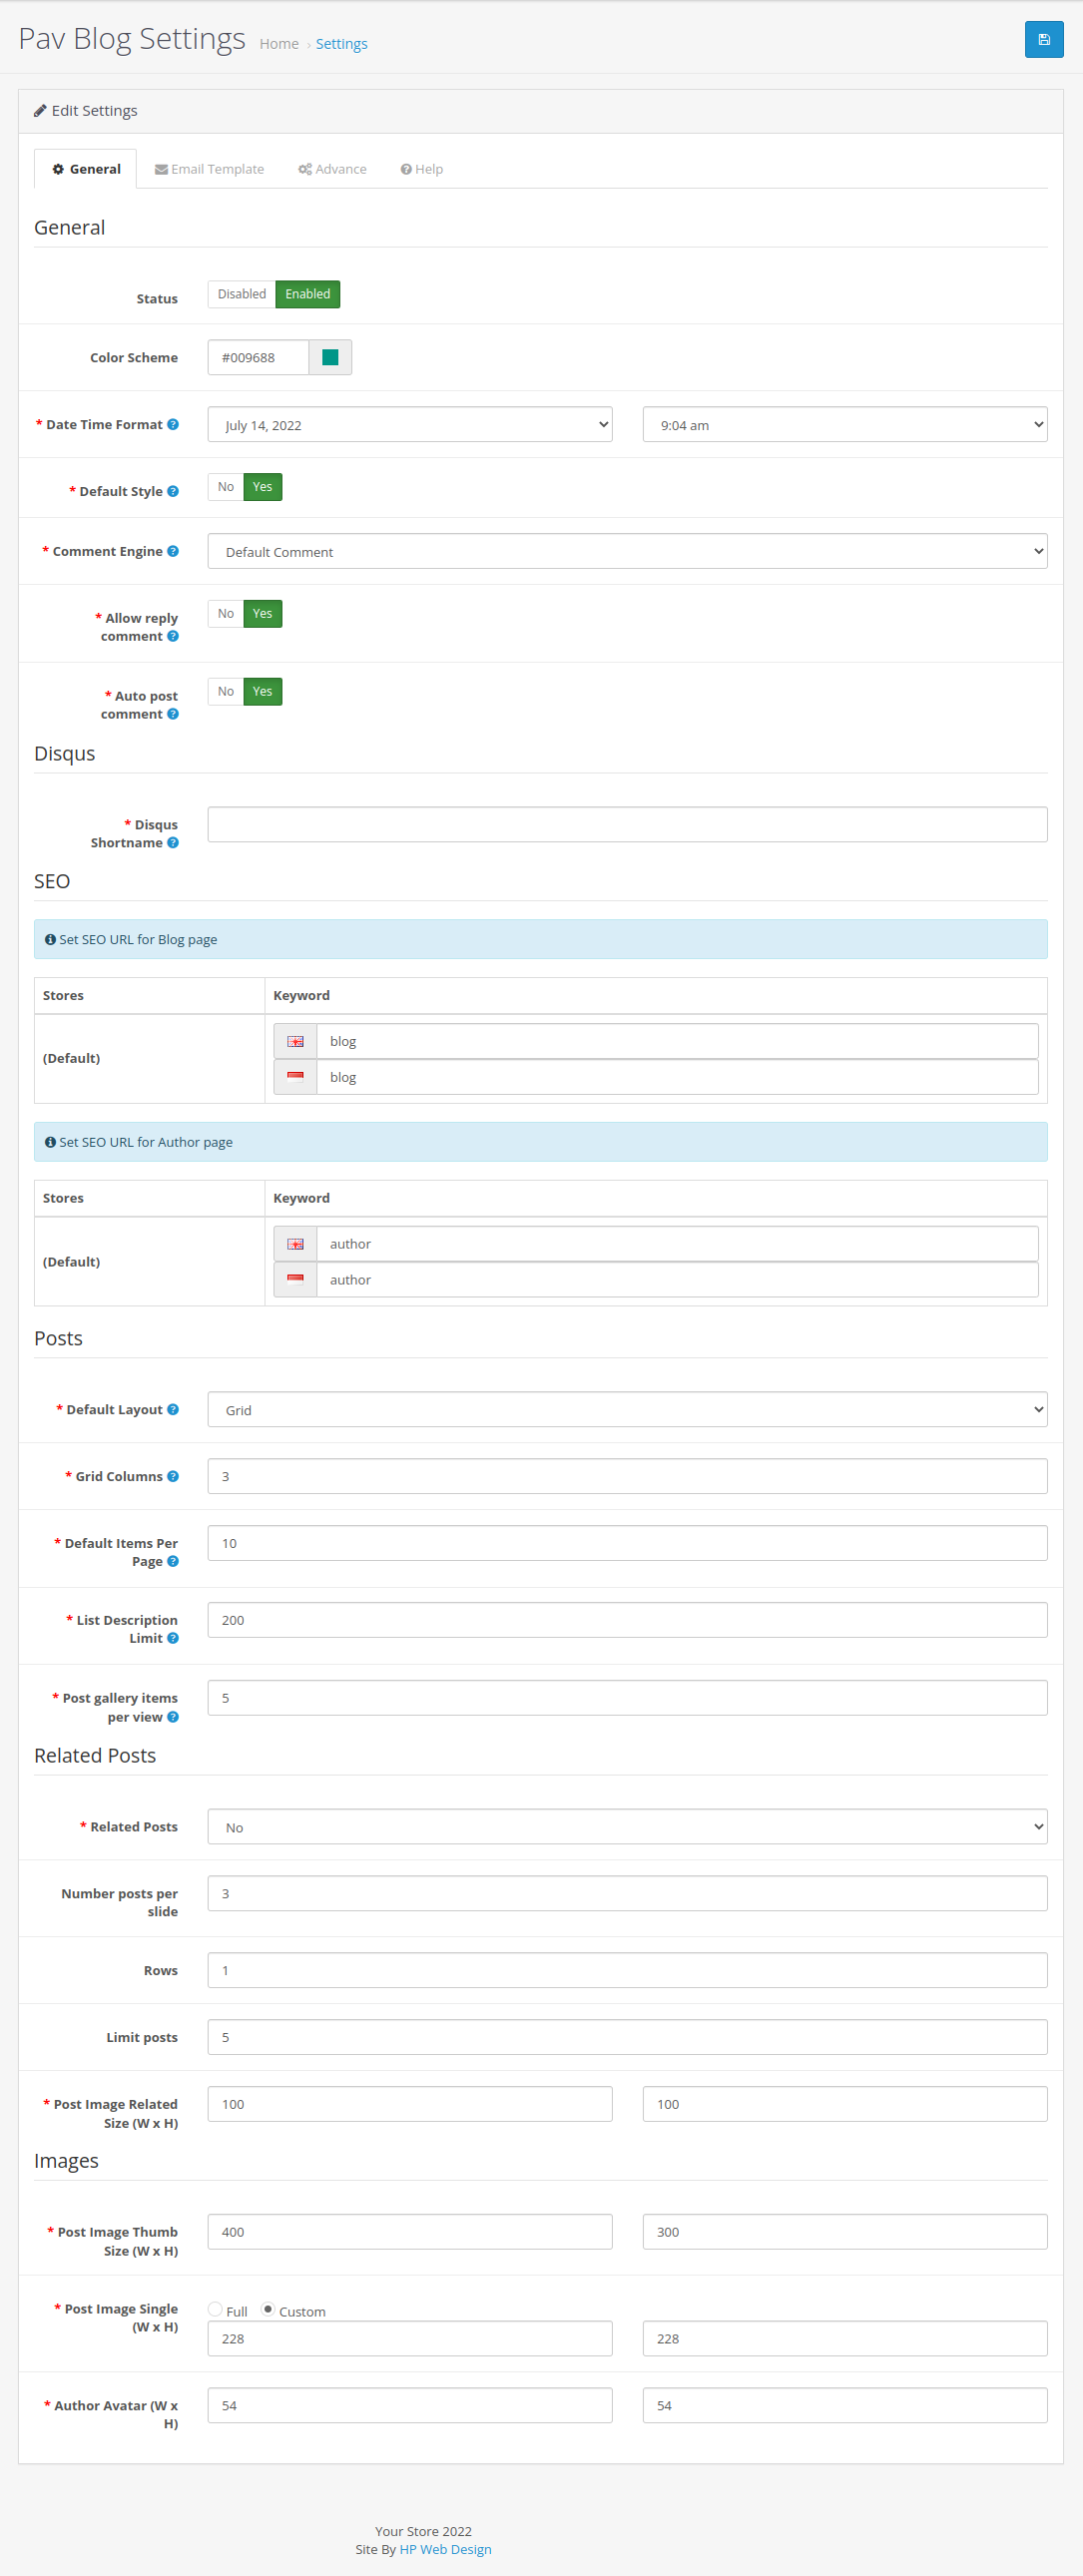1083x2576 pixels.
Task: Click the teal color scheme swatch
Action: click(x=330, y=357)
